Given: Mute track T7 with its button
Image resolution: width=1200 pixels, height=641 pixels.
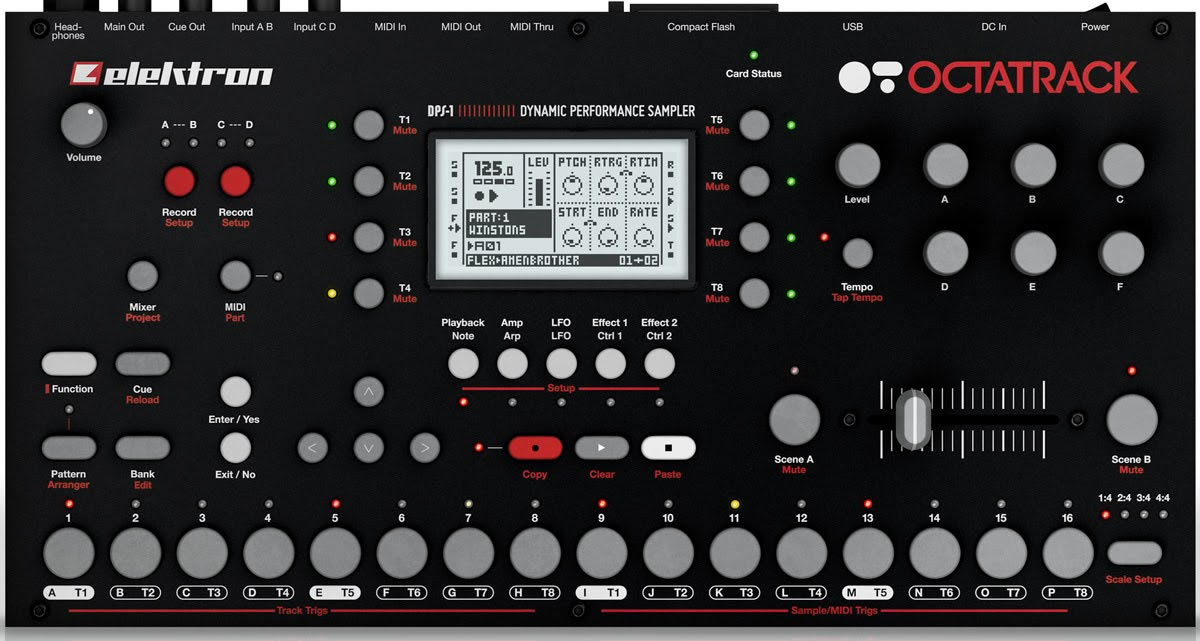Looking at the screenshot, I should pyautogui.click(x=755, y=237).
